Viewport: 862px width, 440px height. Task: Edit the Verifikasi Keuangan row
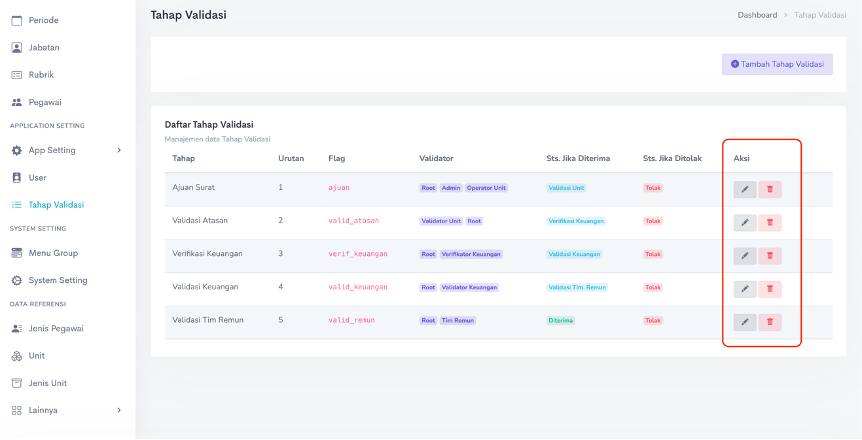(745, 256)
